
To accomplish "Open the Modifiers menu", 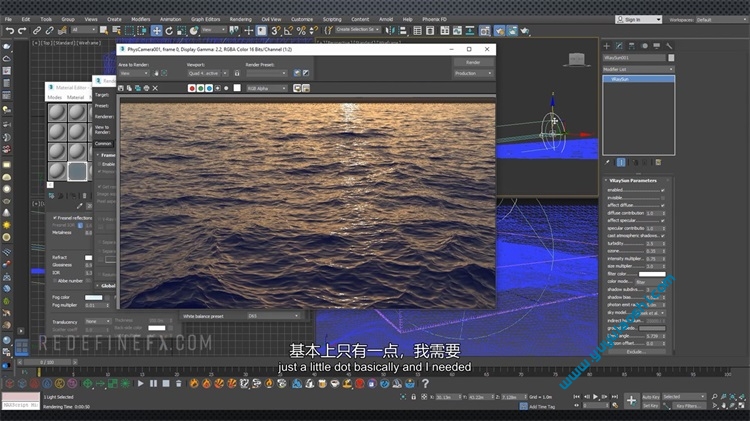I will tap(141, 19).
